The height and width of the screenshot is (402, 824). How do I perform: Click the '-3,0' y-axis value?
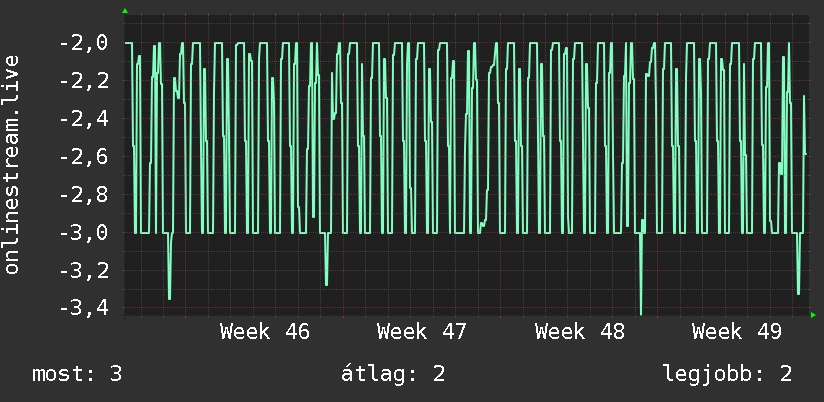tap(84, 232)
